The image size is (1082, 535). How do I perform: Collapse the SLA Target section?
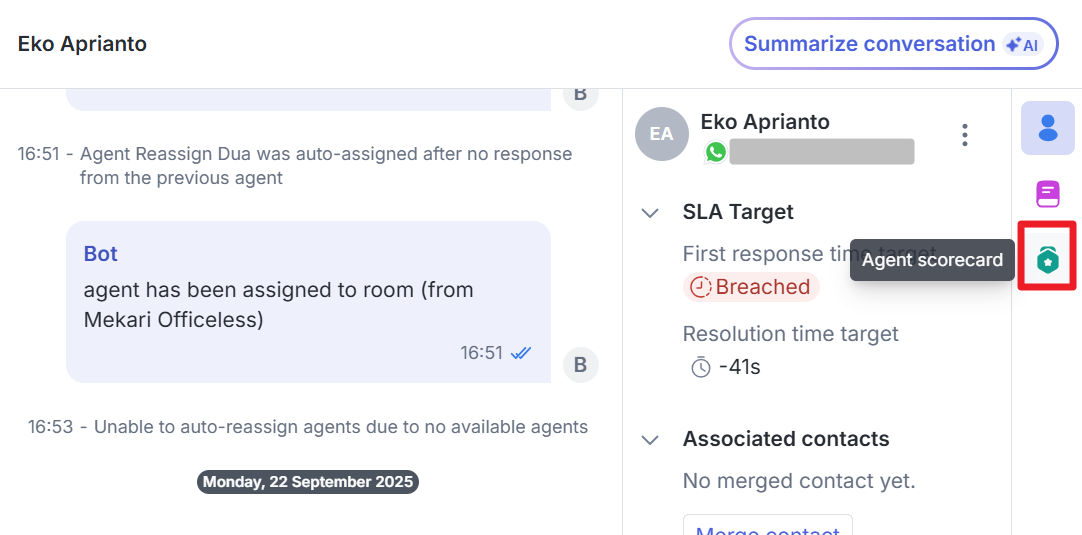[650, 212]
